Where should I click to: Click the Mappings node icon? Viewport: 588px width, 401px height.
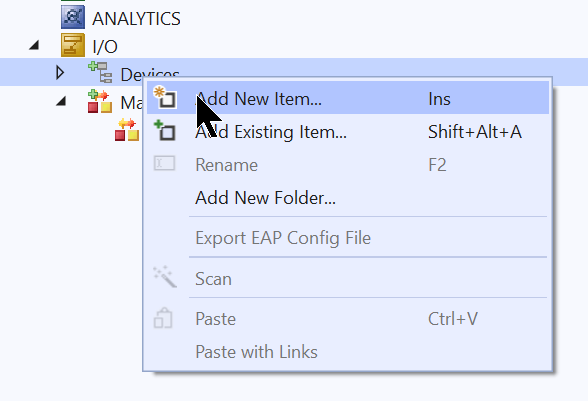pos(100,101)
